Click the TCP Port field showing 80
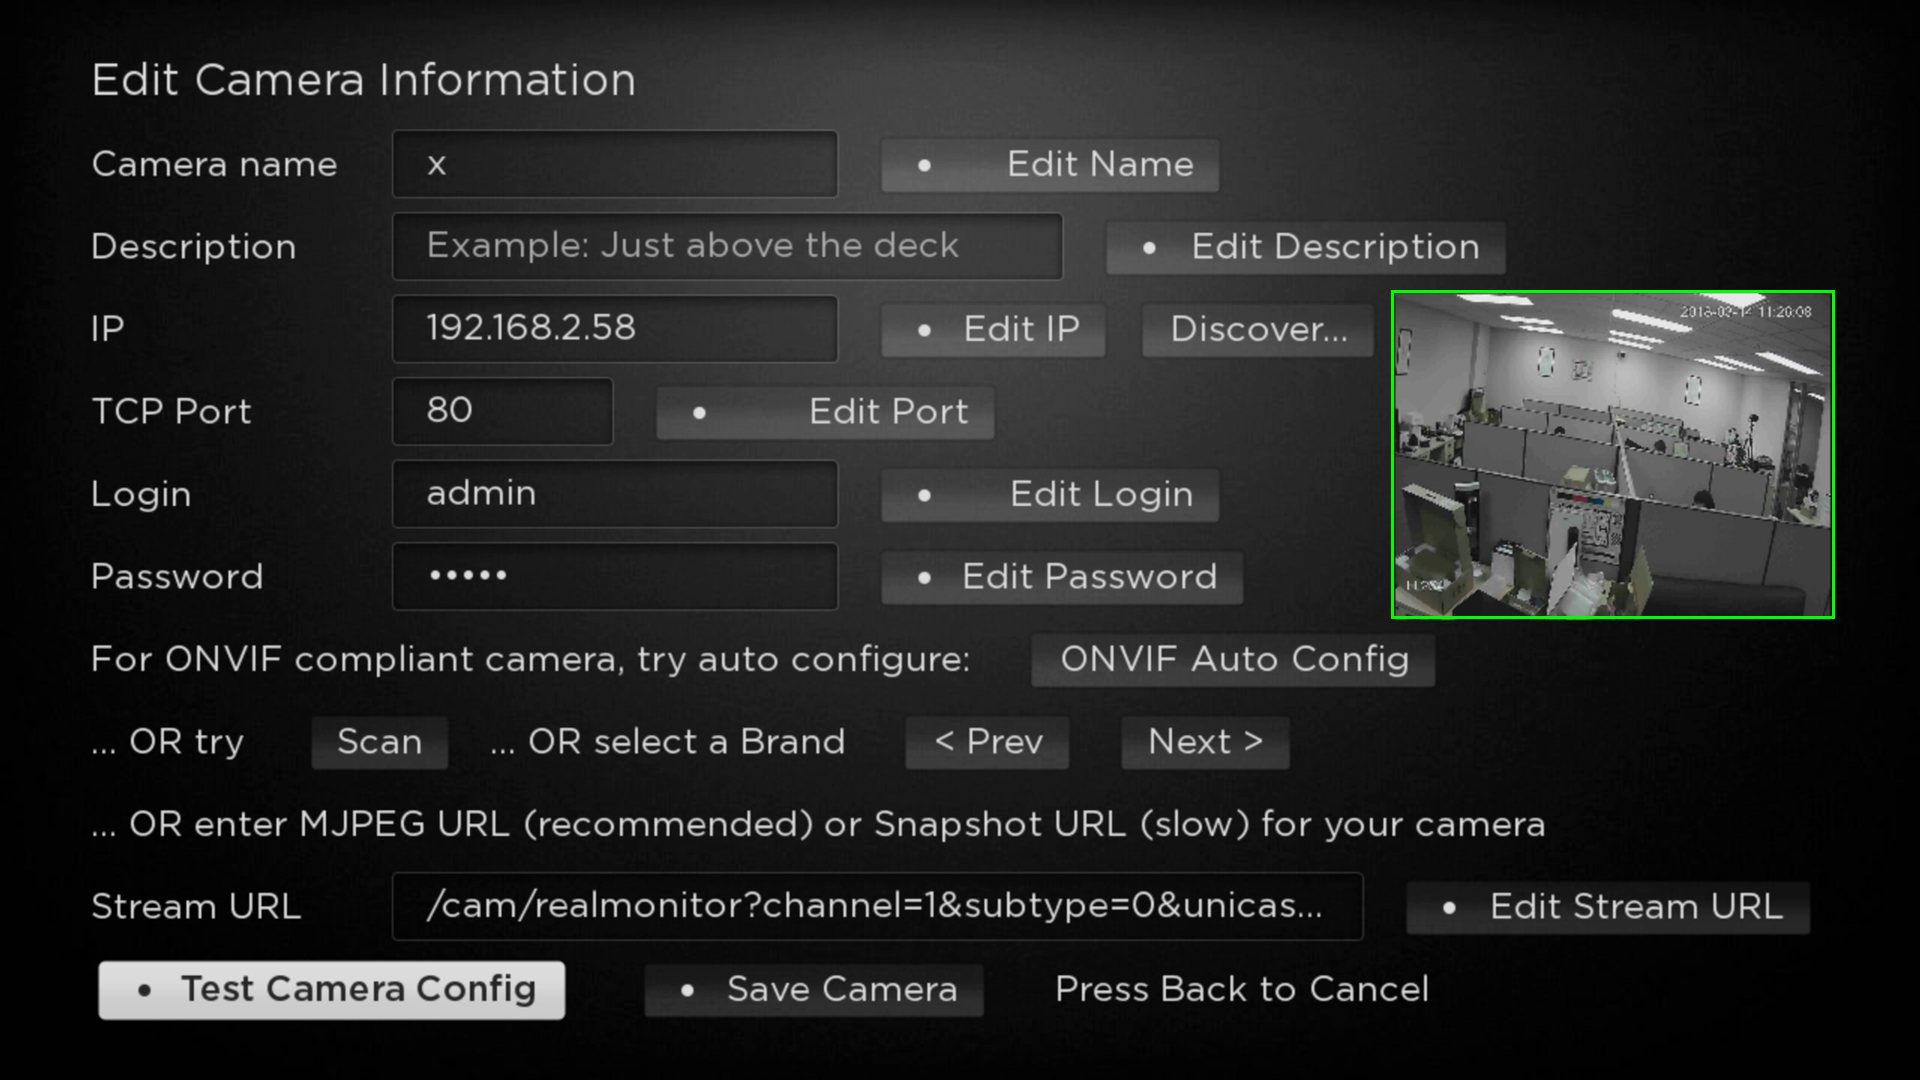Image resolution: width=1920 pixels, height=1080 pixels. [x=502, y=411]
